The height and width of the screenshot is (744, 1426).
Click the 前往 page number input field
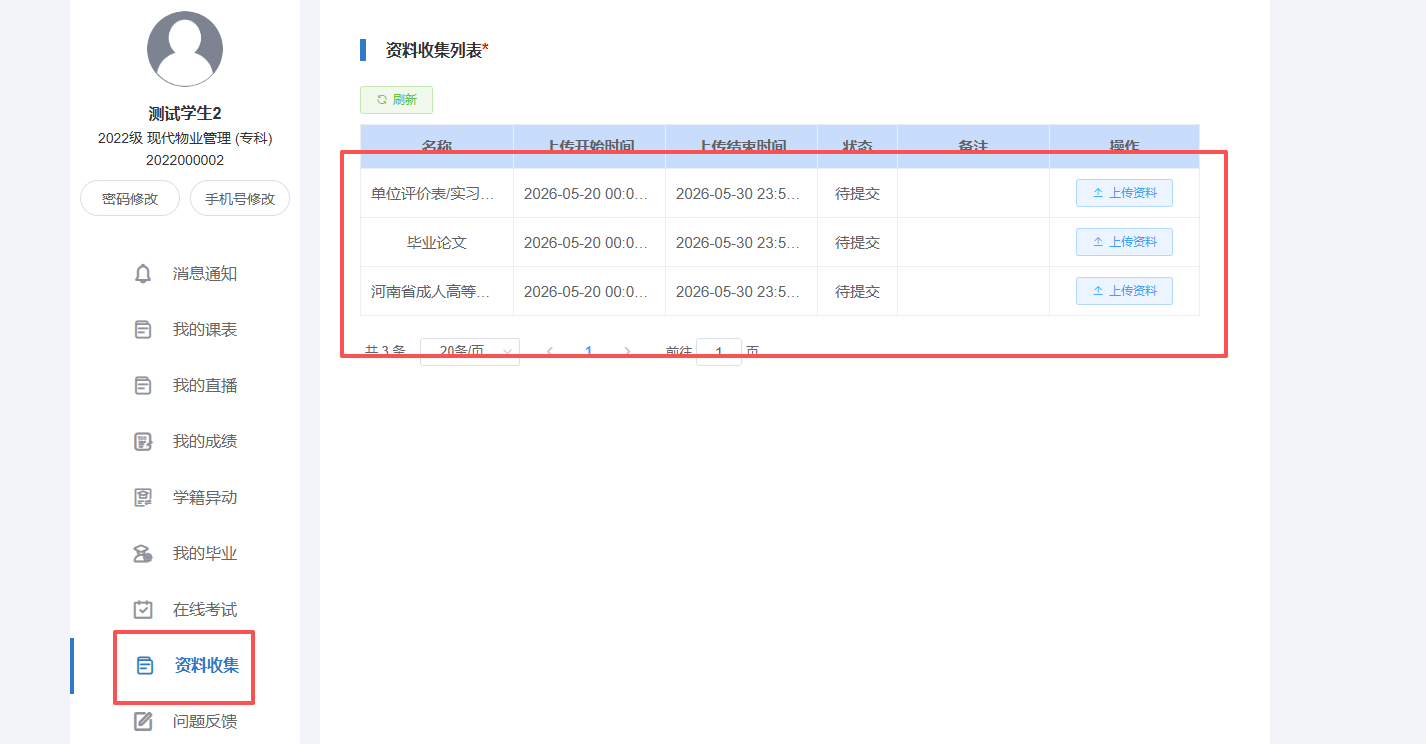point(718,351)
